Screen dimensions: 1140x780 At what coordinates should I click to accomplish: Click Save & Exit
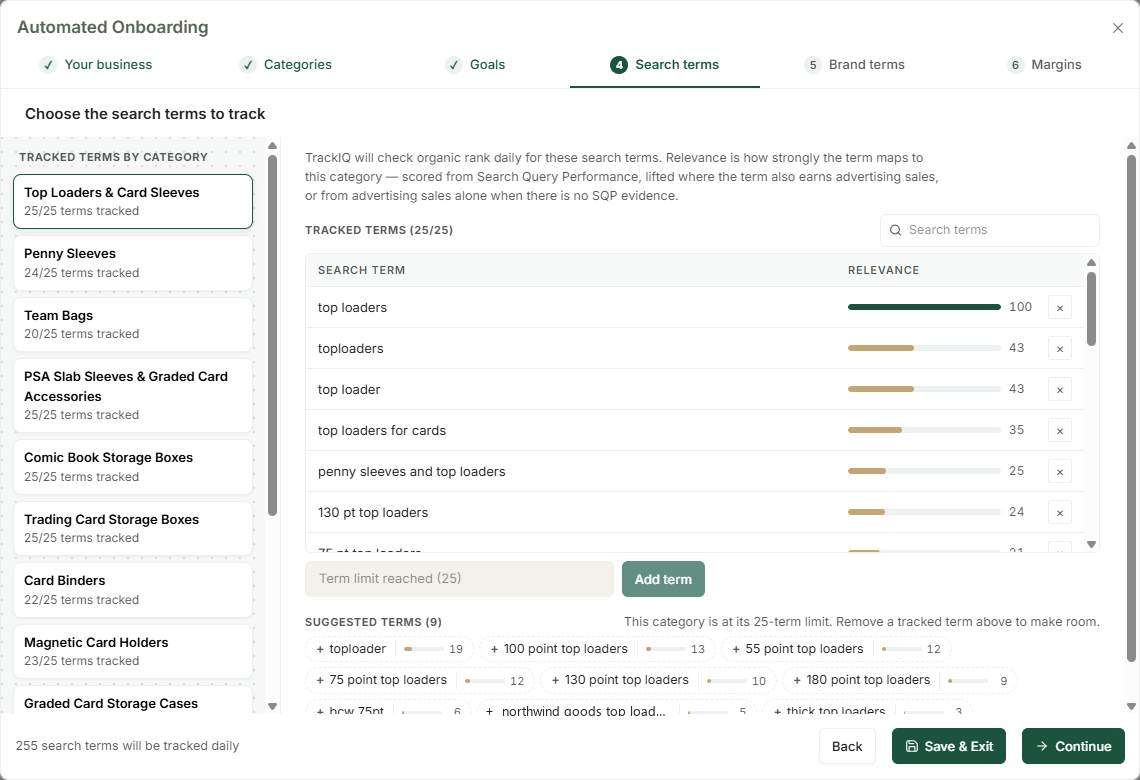click(x=949, y=747)
